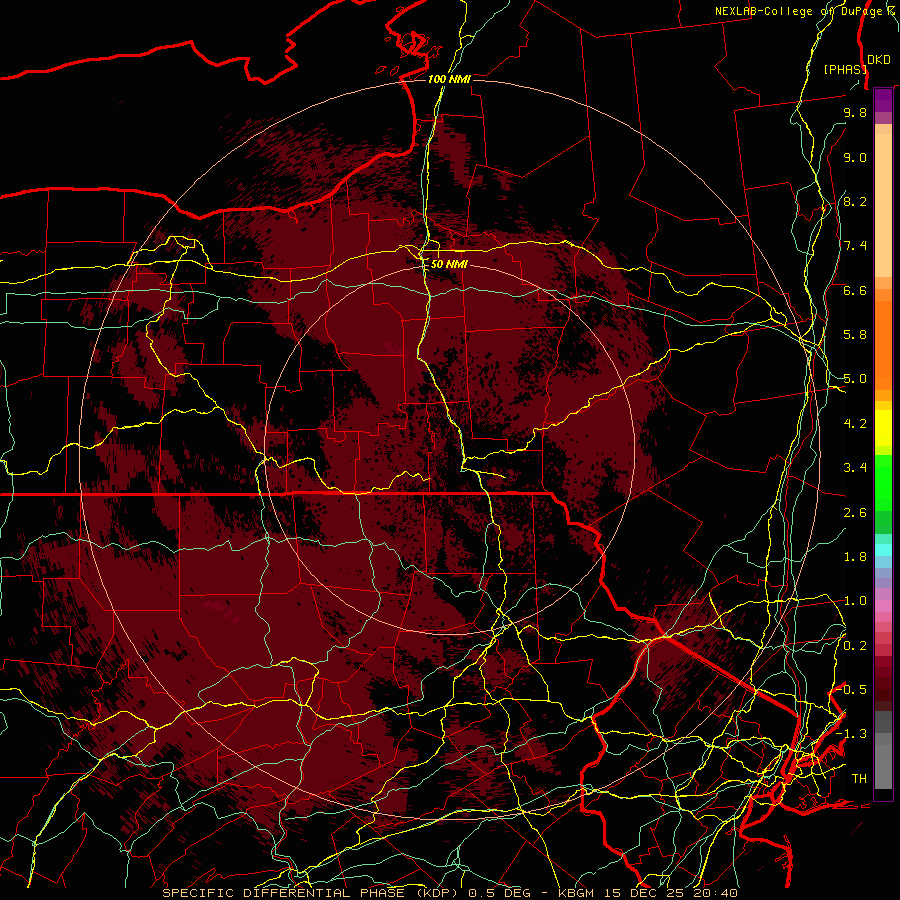Screen dimensions: 900x900
Task: Click the 3.4 value on color scale
Action: (x=855, y=468)
